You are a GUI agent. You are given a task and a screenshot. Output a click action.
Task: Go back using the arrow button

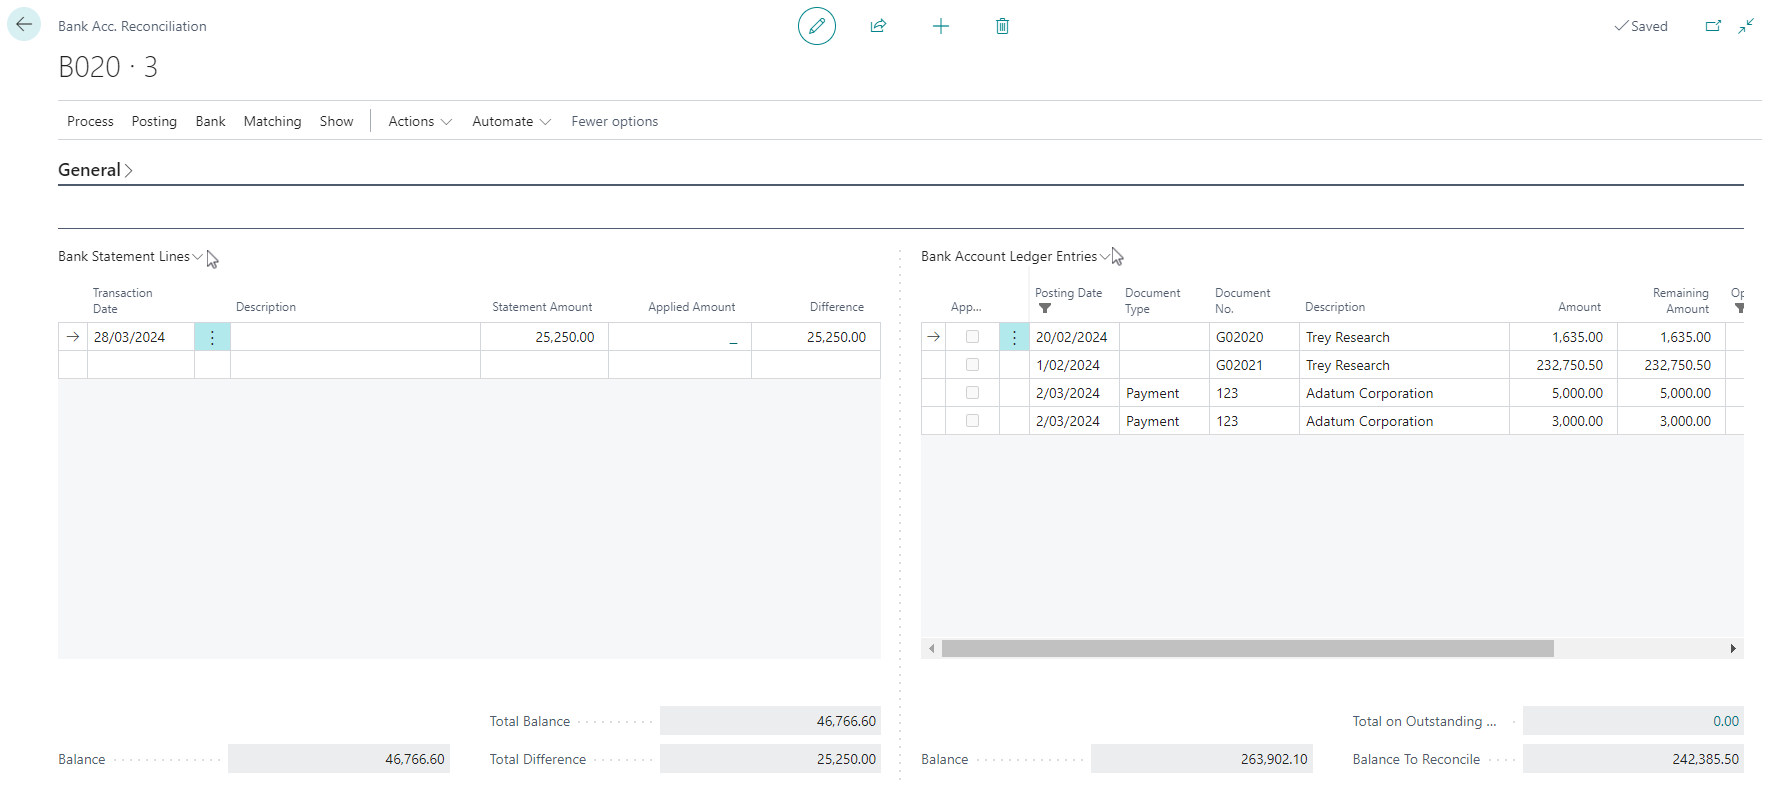[x=24, y=24]
